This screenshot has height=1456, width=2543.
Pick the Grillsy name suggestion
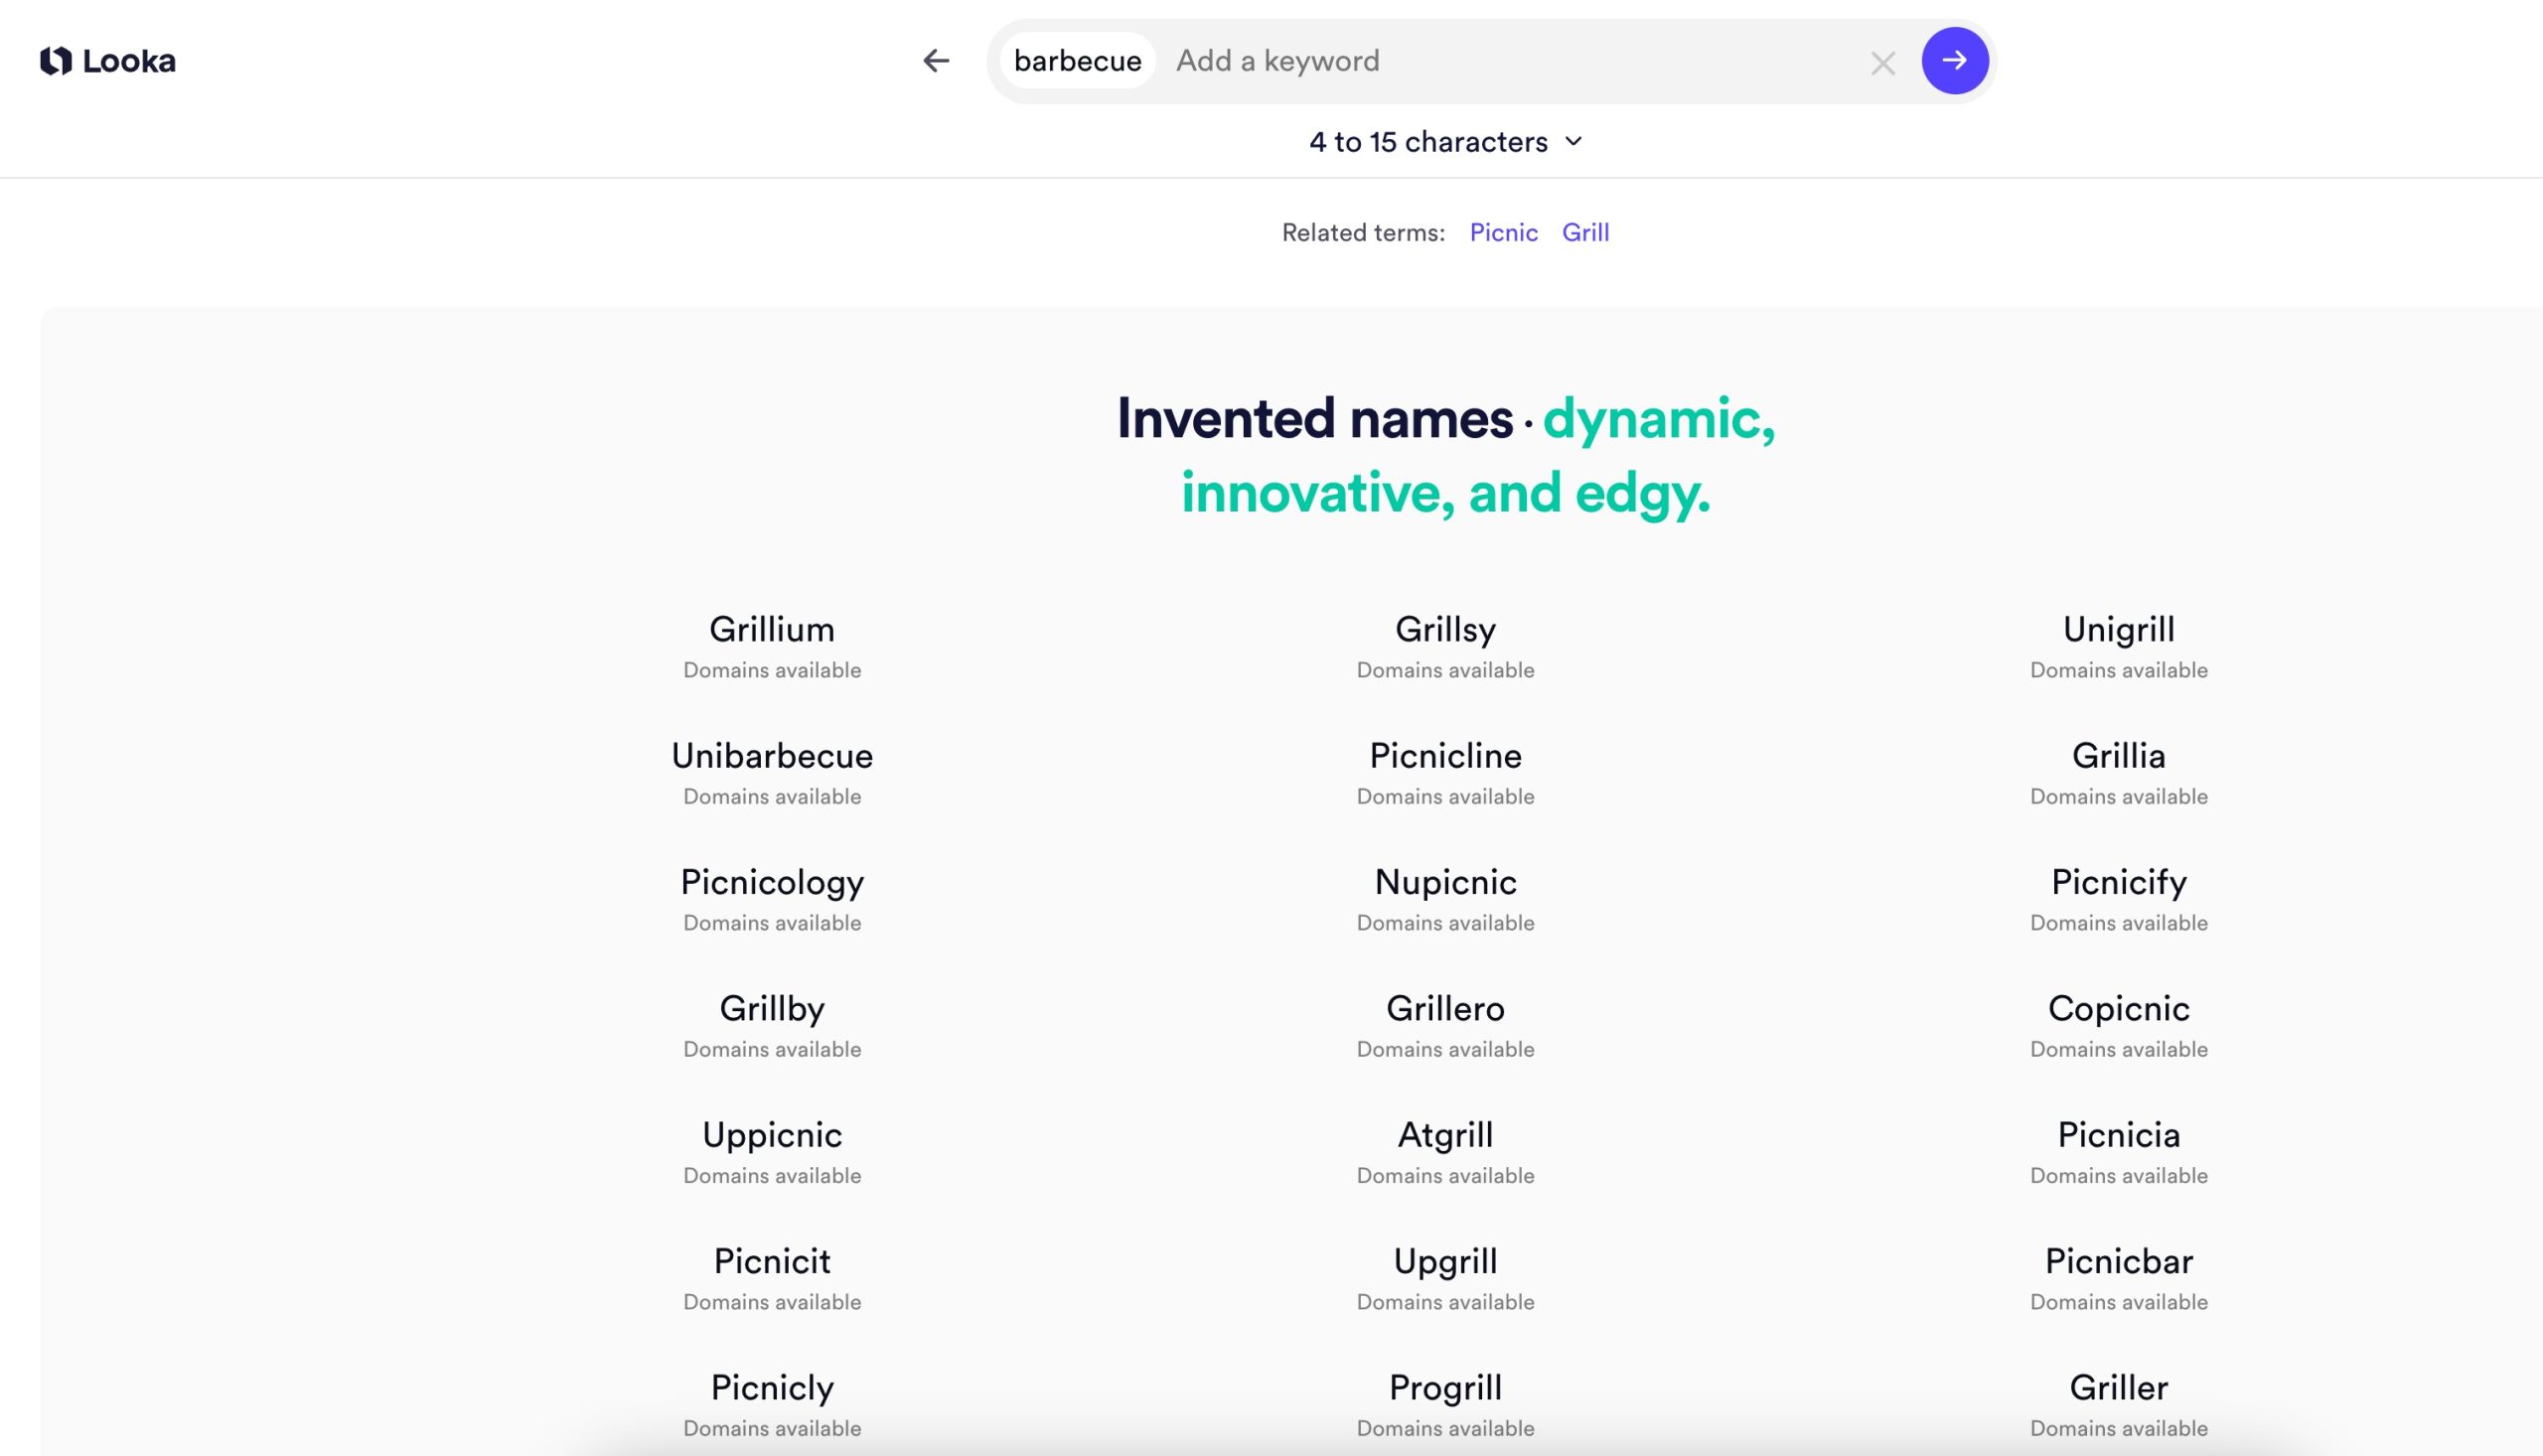click(x=1445, y=630)
